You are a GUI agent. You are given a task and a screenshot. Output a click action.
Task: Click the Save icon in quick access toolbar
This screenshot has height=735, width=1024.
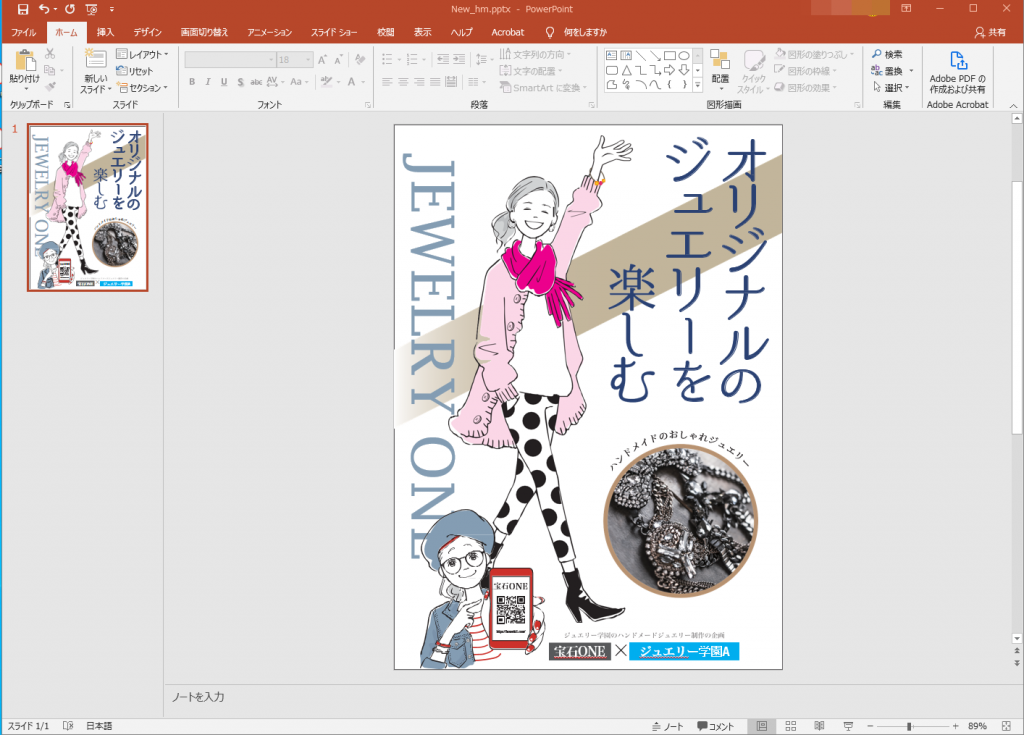[x=22, y=9]
